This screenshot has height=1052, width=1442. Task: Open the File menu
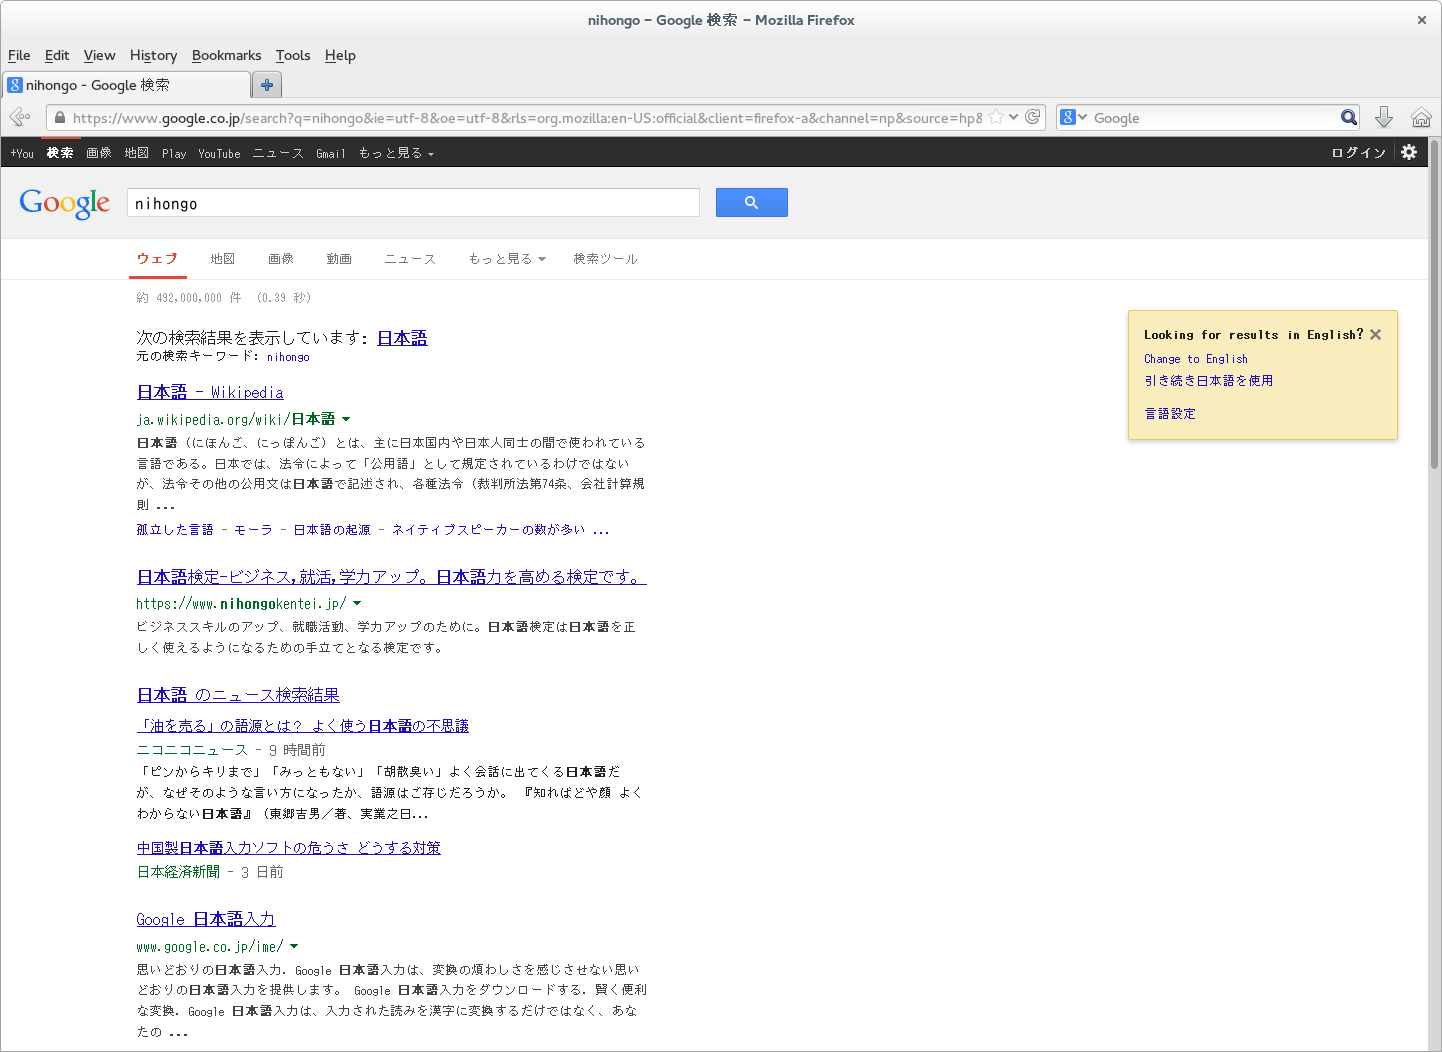point(19,55)
